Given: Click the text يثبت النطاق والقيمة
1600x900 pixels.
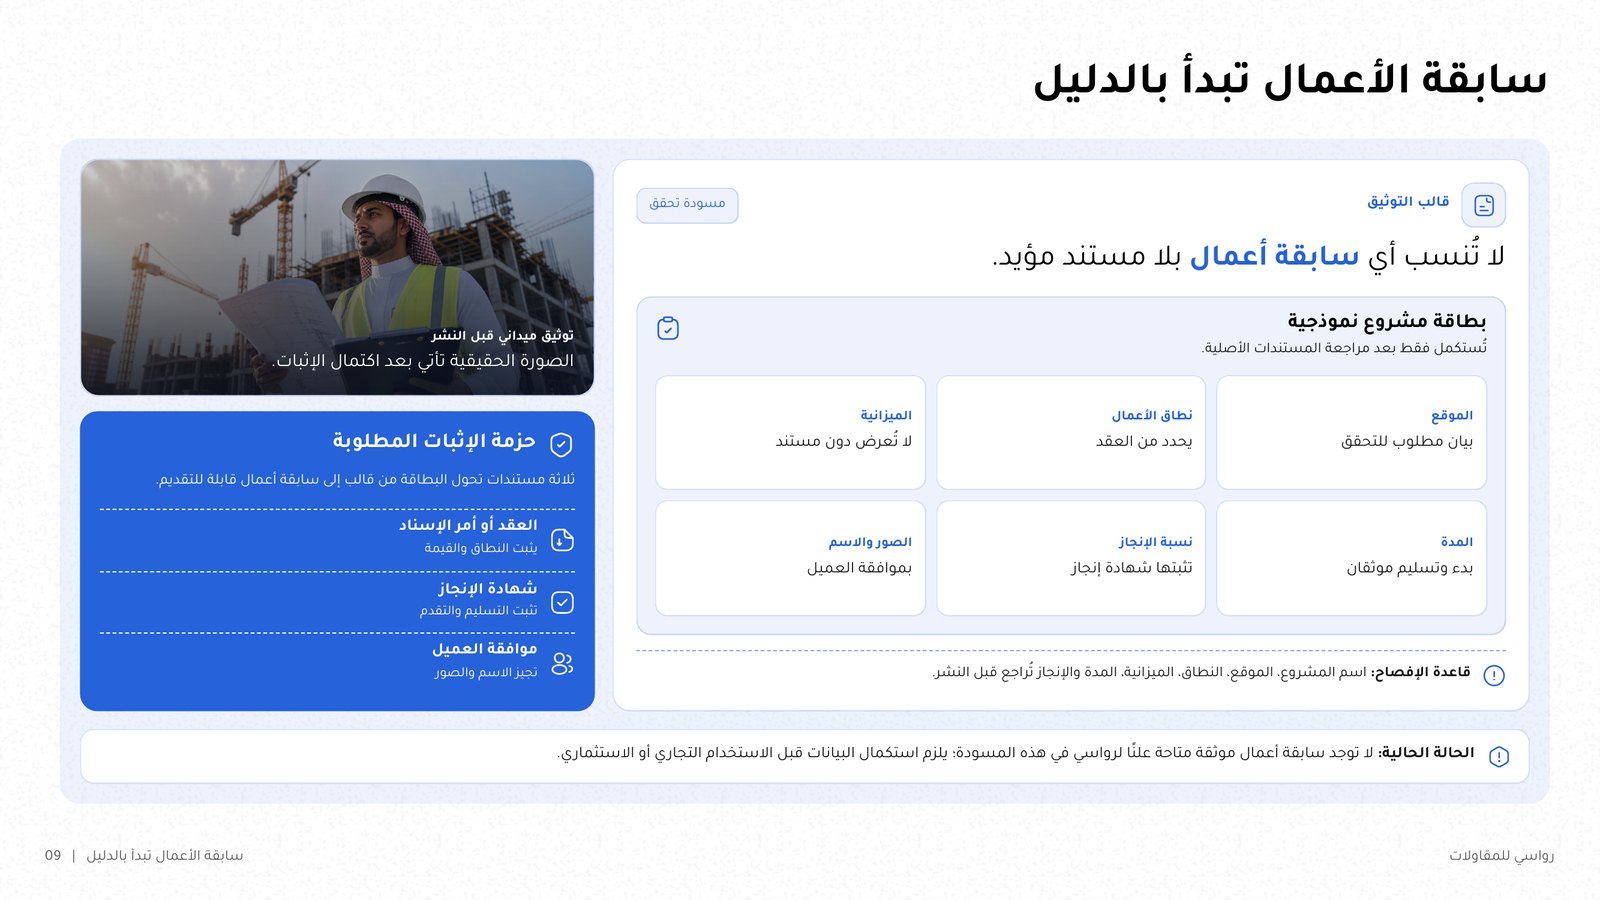Looking at the screenshot, I should pos(481,548).
